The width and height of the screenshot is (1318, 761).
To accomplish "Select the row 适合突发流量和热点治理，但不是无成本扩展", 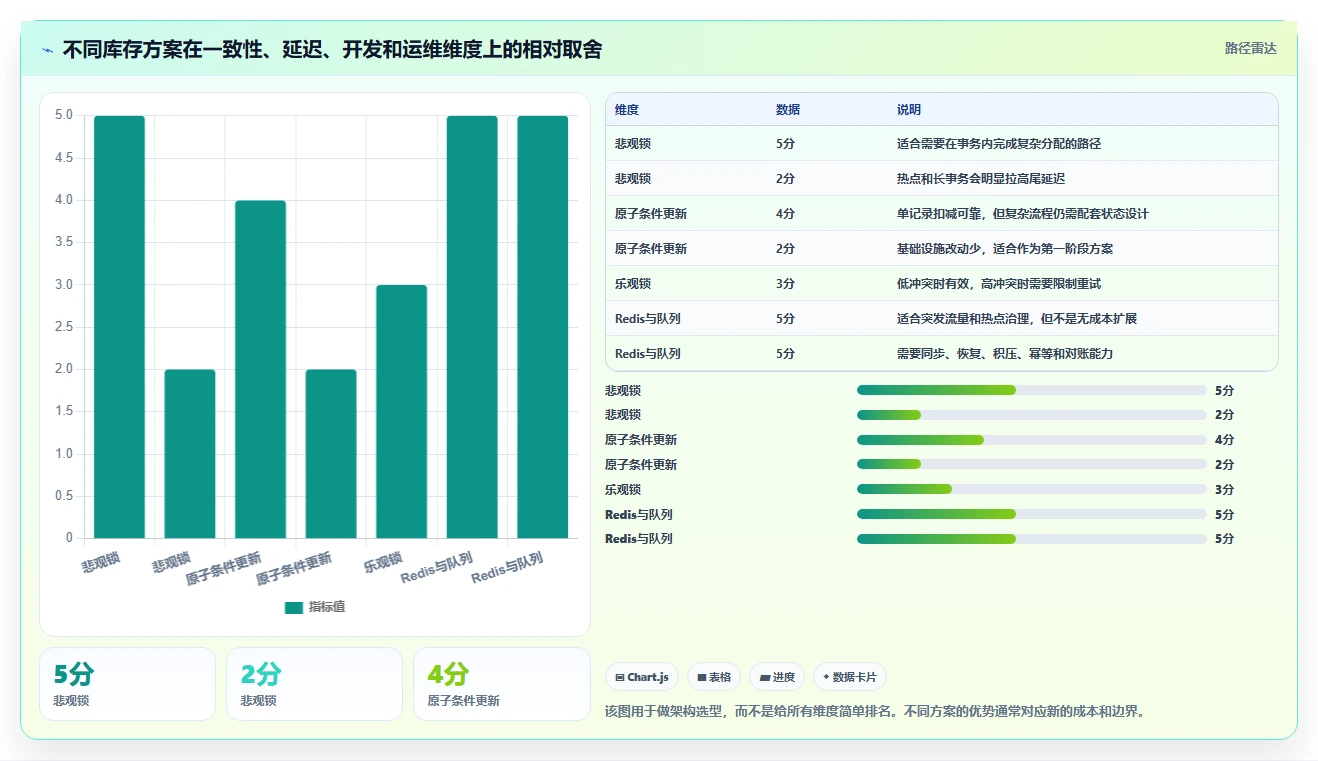I will [941, 318].
